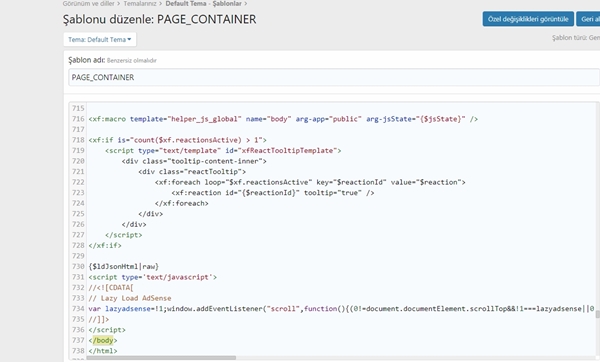This screenshot has width=600, height=362.
Task: Click the Lazy Load AdSense comment
Action: point(130,298)
